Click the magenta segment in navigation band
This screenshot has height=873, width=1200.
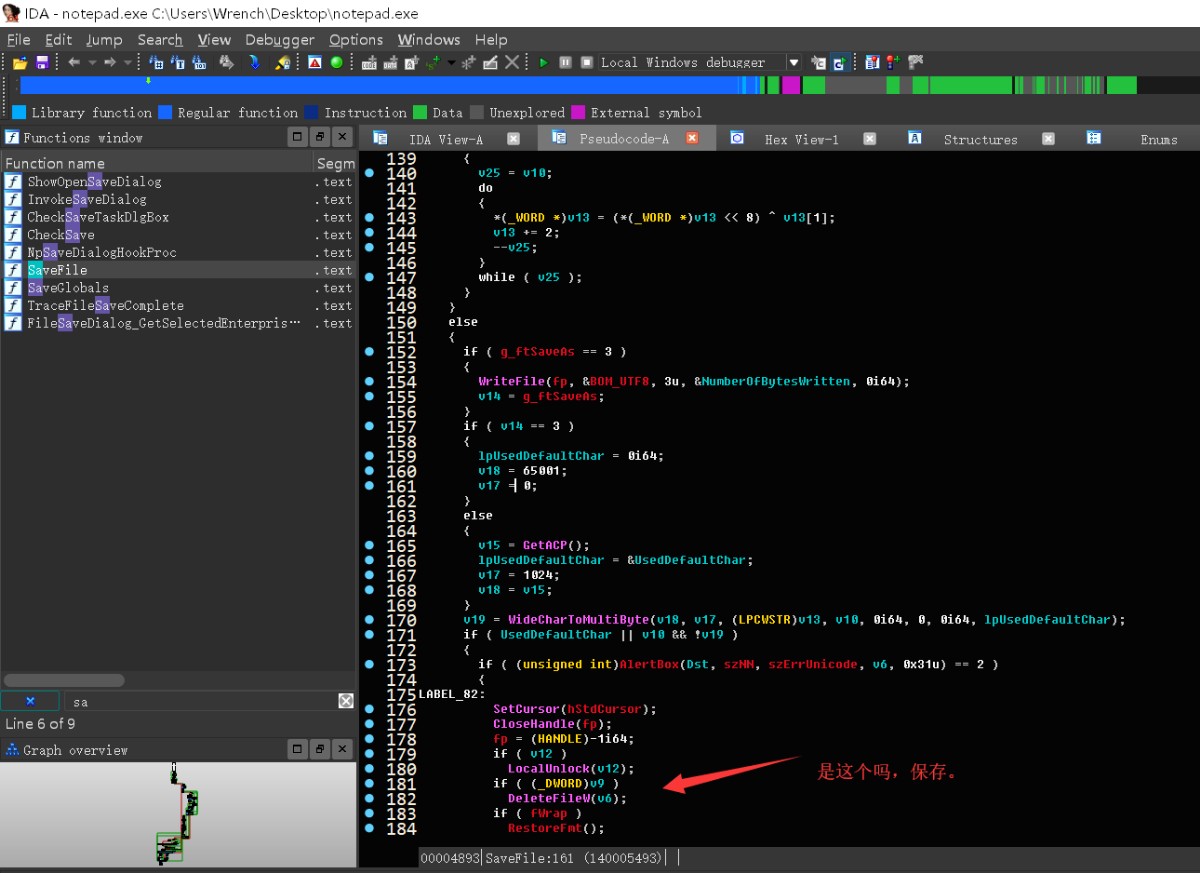791,85
